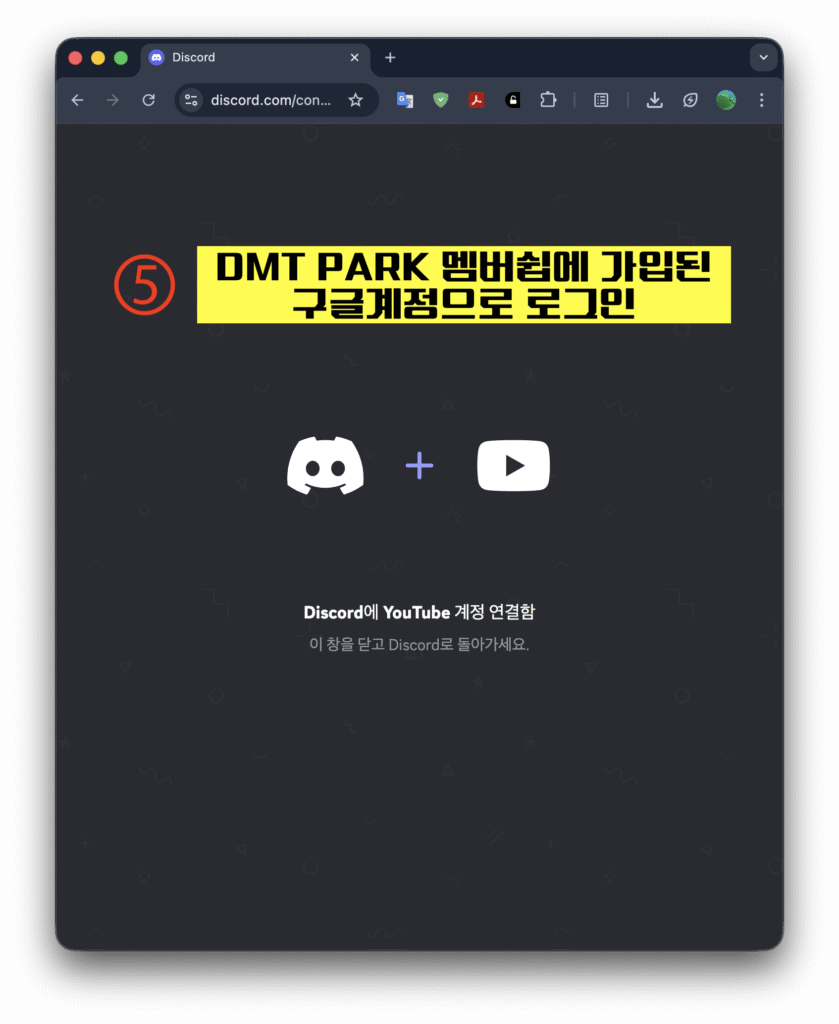
Task: Click the discord.com address bar
Action: click(x=270, y=100)
